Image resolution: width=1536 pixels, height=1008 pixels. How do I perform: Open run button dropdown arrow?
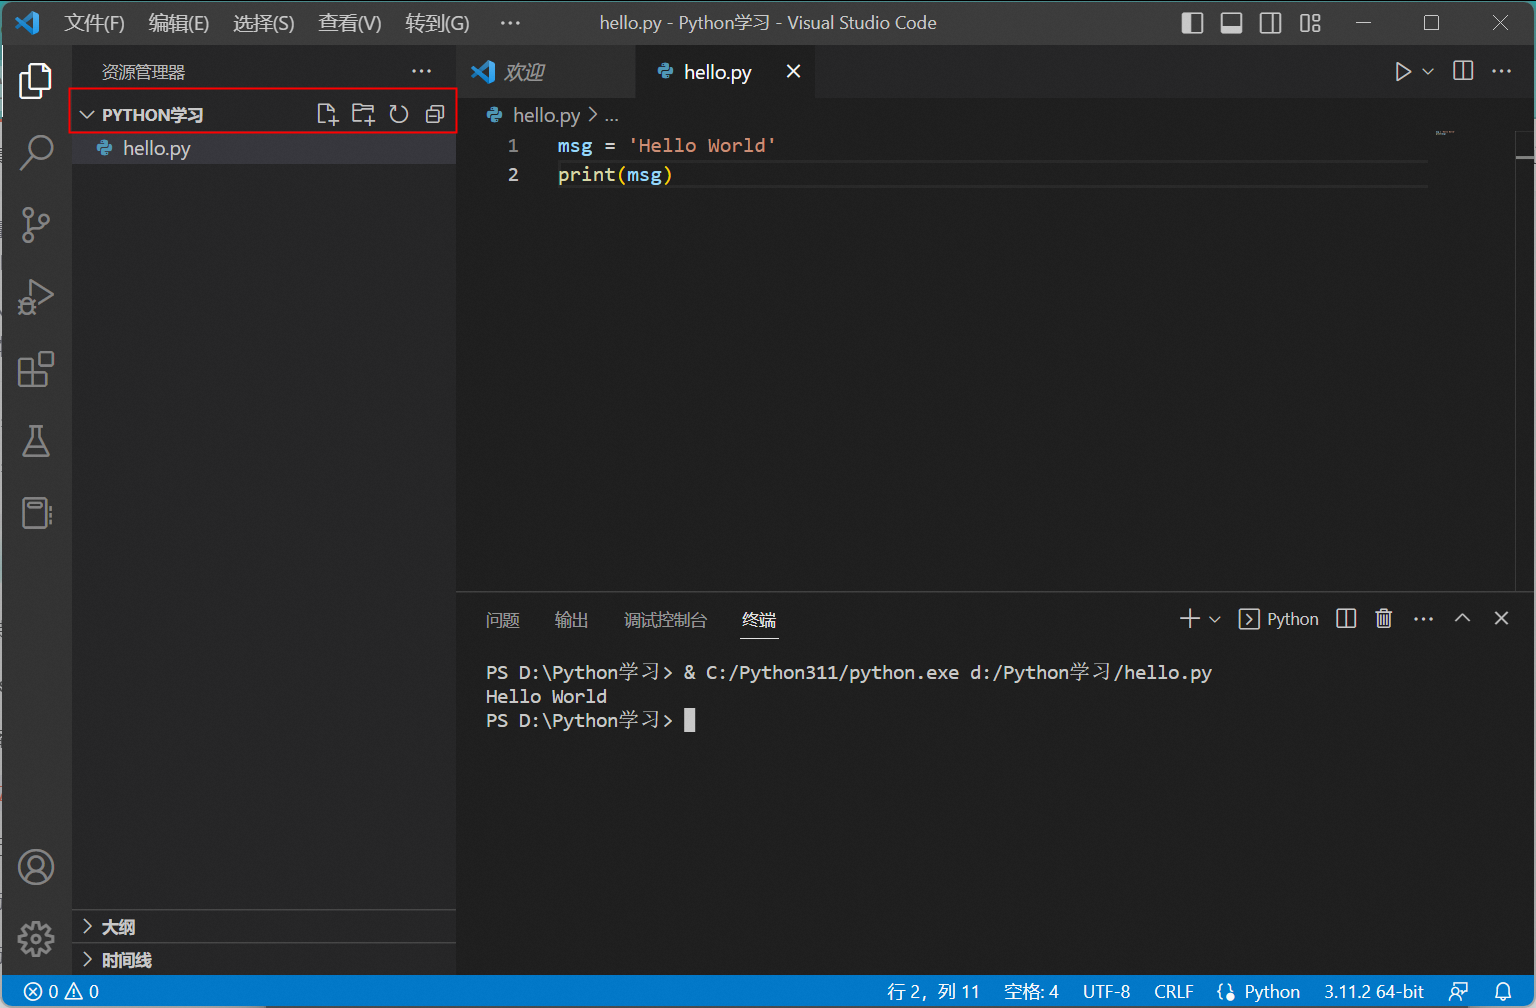tap(1428, 71)
